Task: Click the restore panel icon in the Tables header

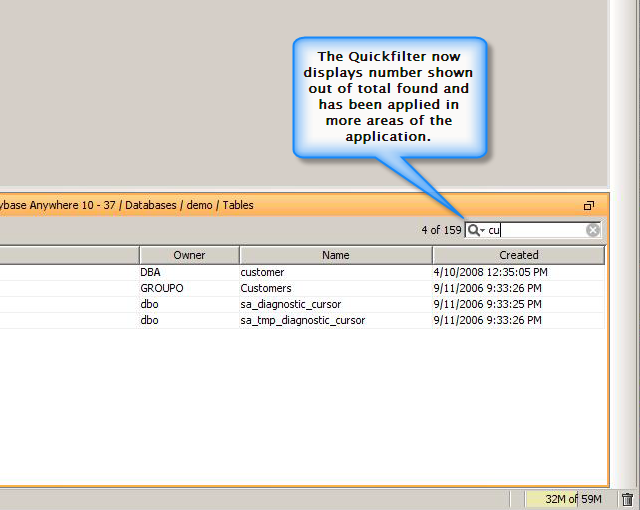Action: (x=589, y=206)
